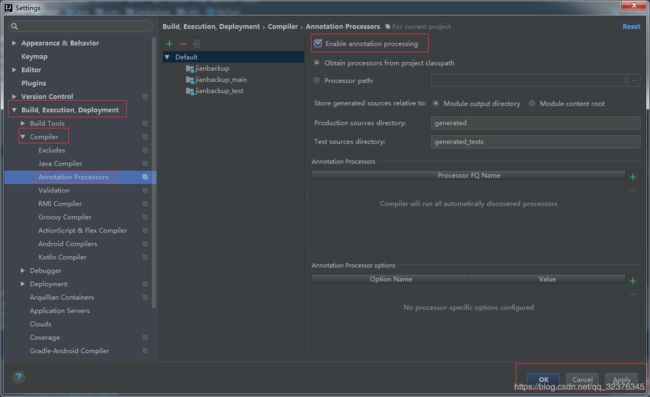650x397 pixels.
Task: Click the settings search field
Action: [80, 27]
